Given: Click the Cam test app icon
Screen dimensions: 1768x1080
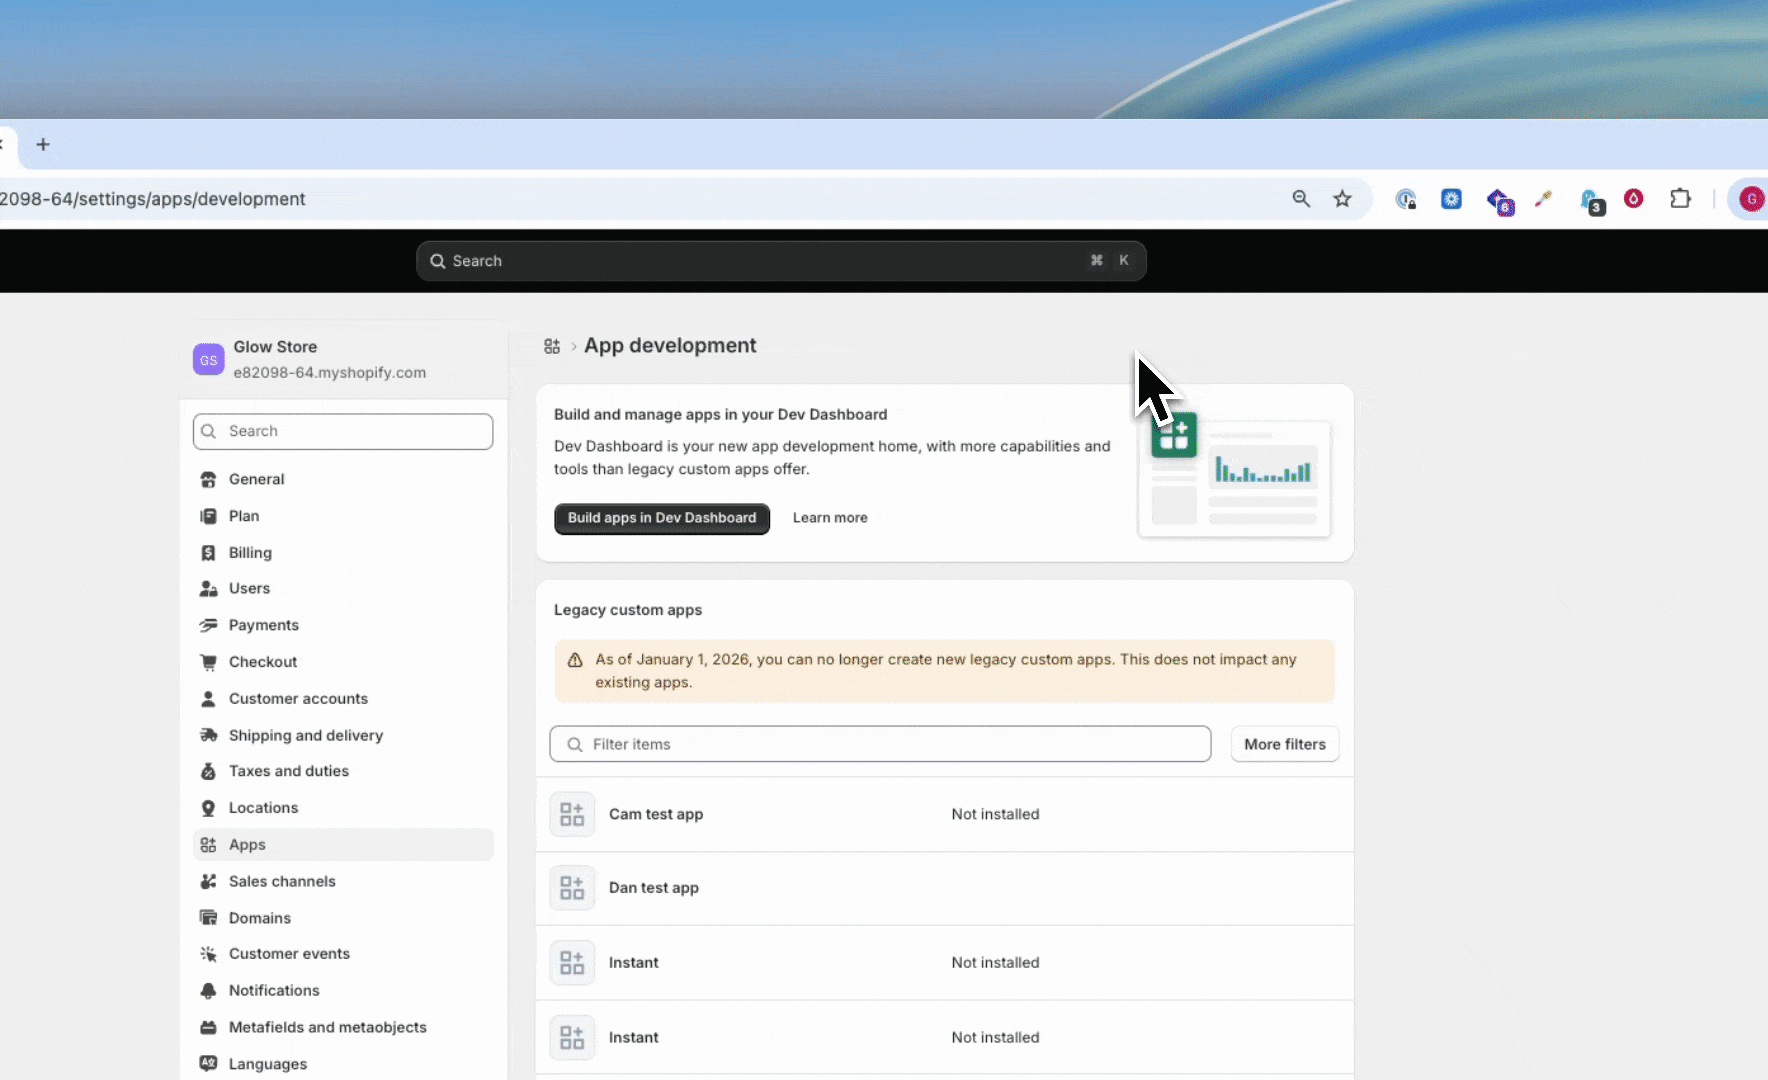Looking at the screenshot, I should tap(572, 814).
